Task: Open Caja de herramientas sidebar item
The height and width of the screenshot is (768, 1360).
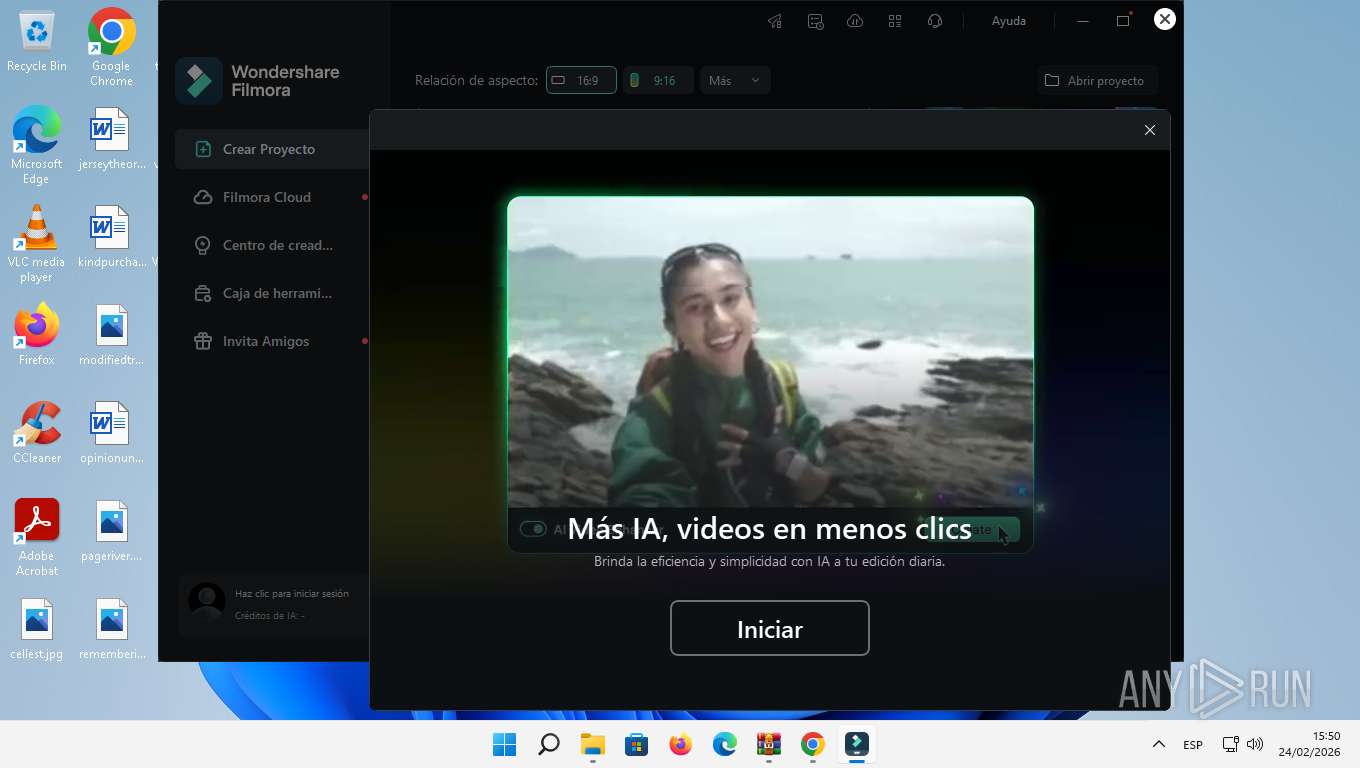Action: point(272,293)
